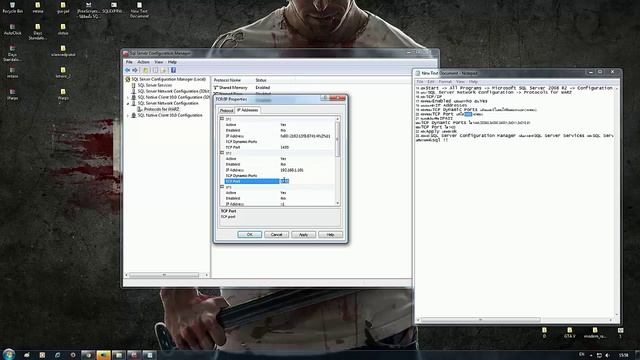This screenshot has width=640, height=360.
Task: Click the fe80 IPv6 address value under IP1
Action: click(x=305, y=136)
